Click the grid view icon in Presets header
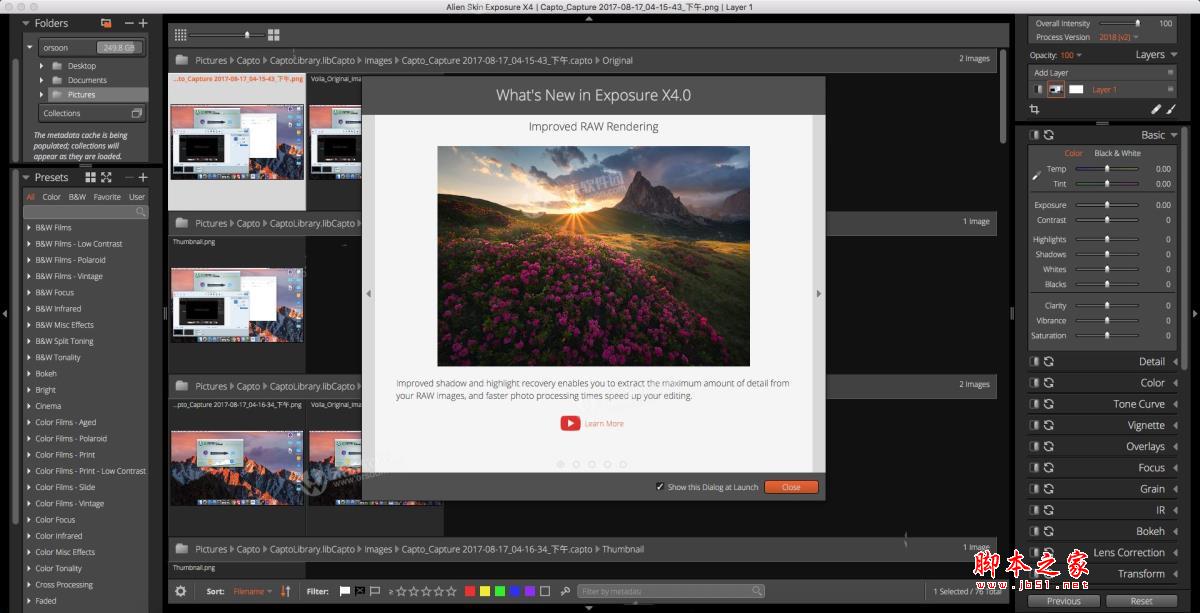The image size is (1200, 613). click(90, 177)
